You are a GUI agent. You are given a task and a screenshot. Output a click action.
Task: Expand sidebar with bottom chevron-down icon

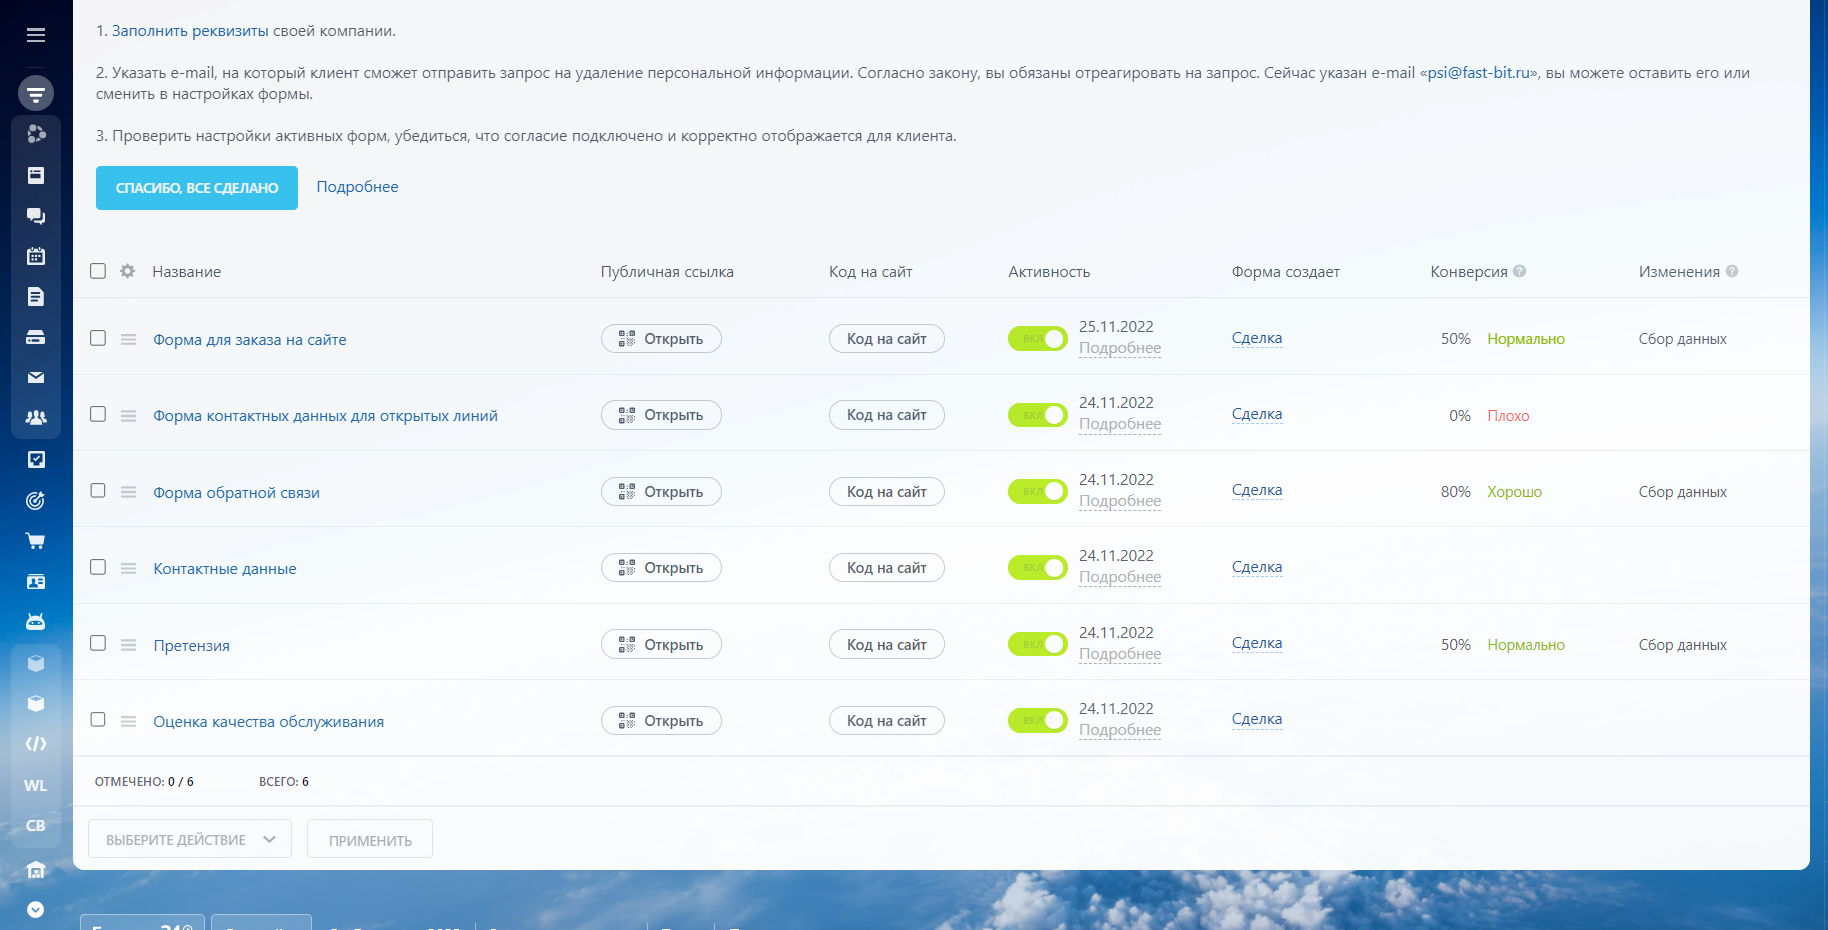point(36,909)
